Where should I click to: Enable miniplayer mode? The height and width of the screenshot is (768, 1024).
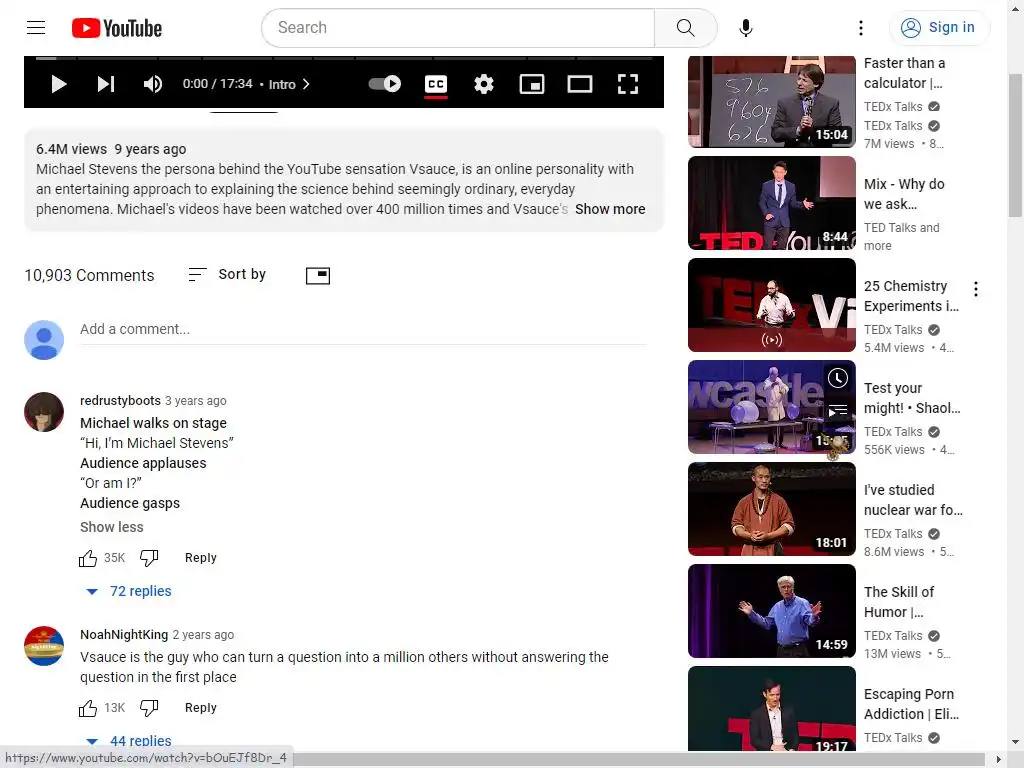(x=532, y=84)
